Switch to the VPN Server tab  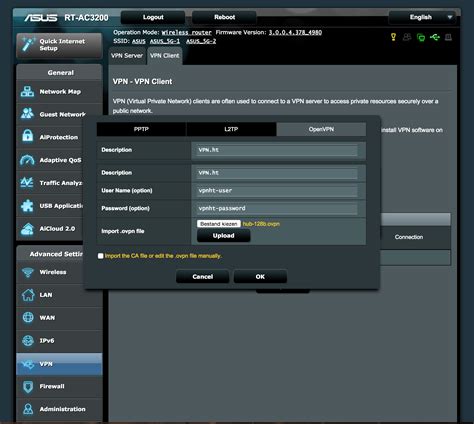pyautogui.click(x=127, y=56)
